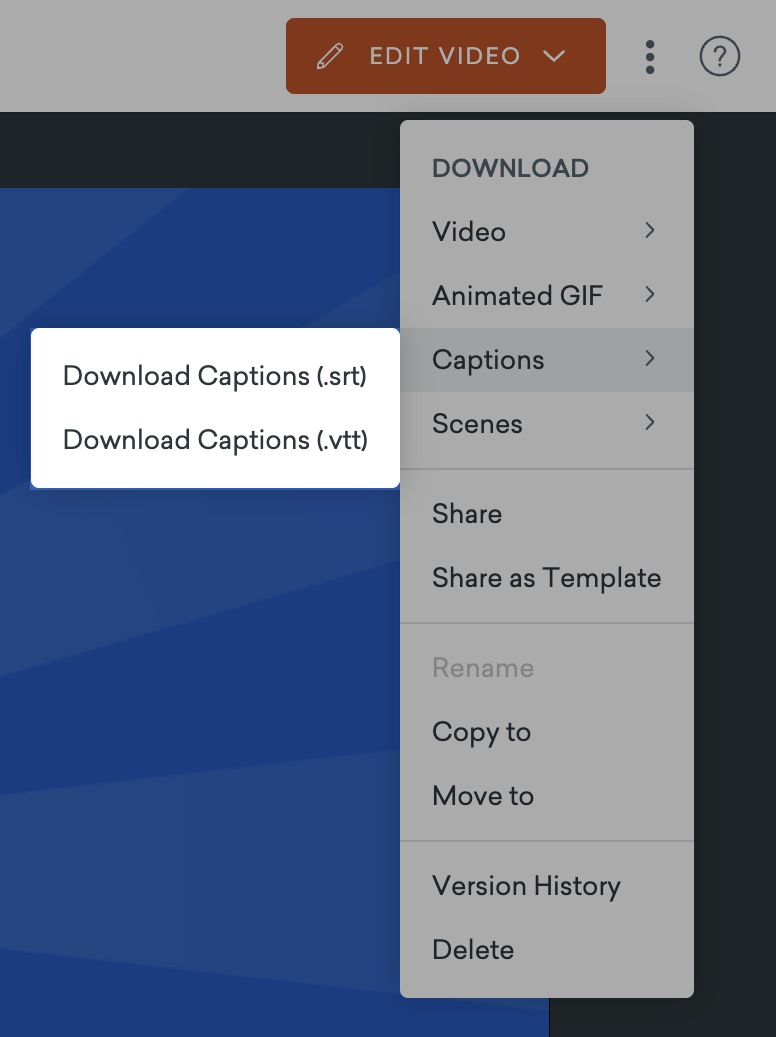Open Version History
This screenshot has height=1037, width=776.
546,886
